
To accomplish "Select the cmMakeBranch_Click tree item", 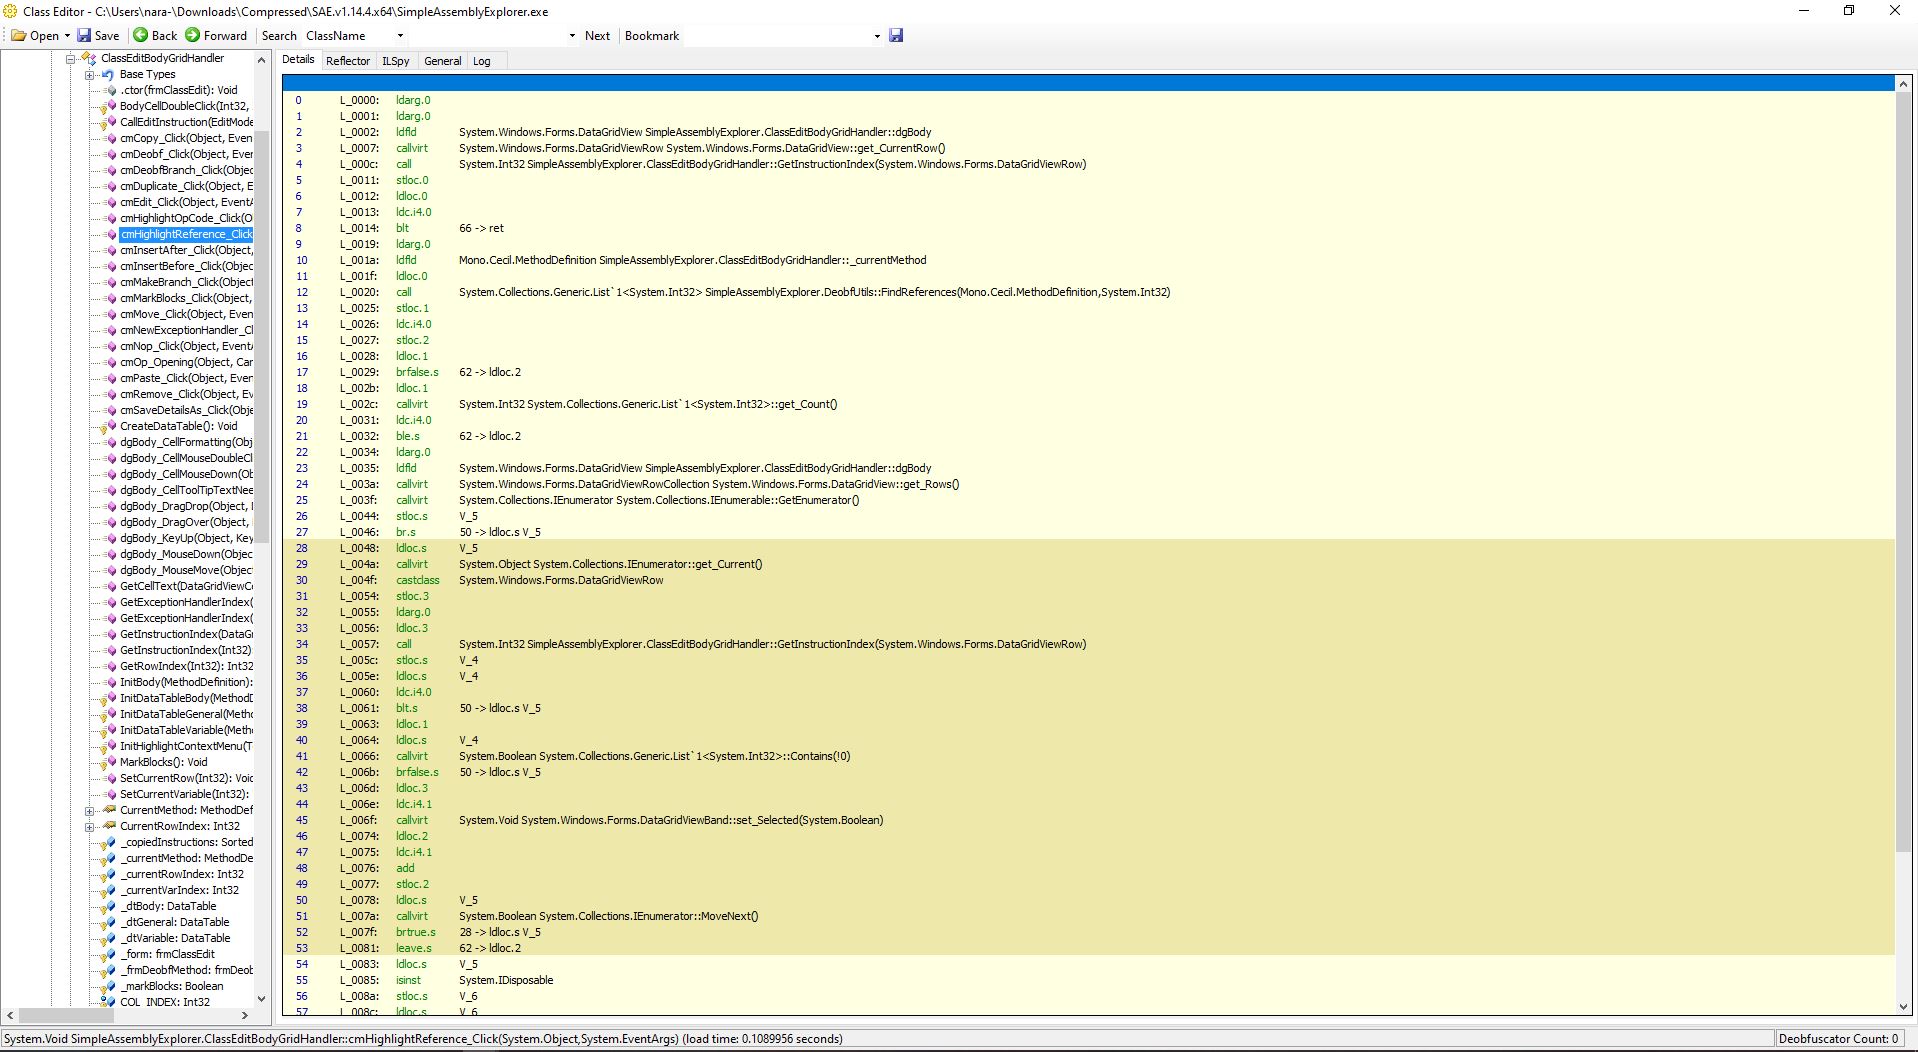I will (186, 282).
